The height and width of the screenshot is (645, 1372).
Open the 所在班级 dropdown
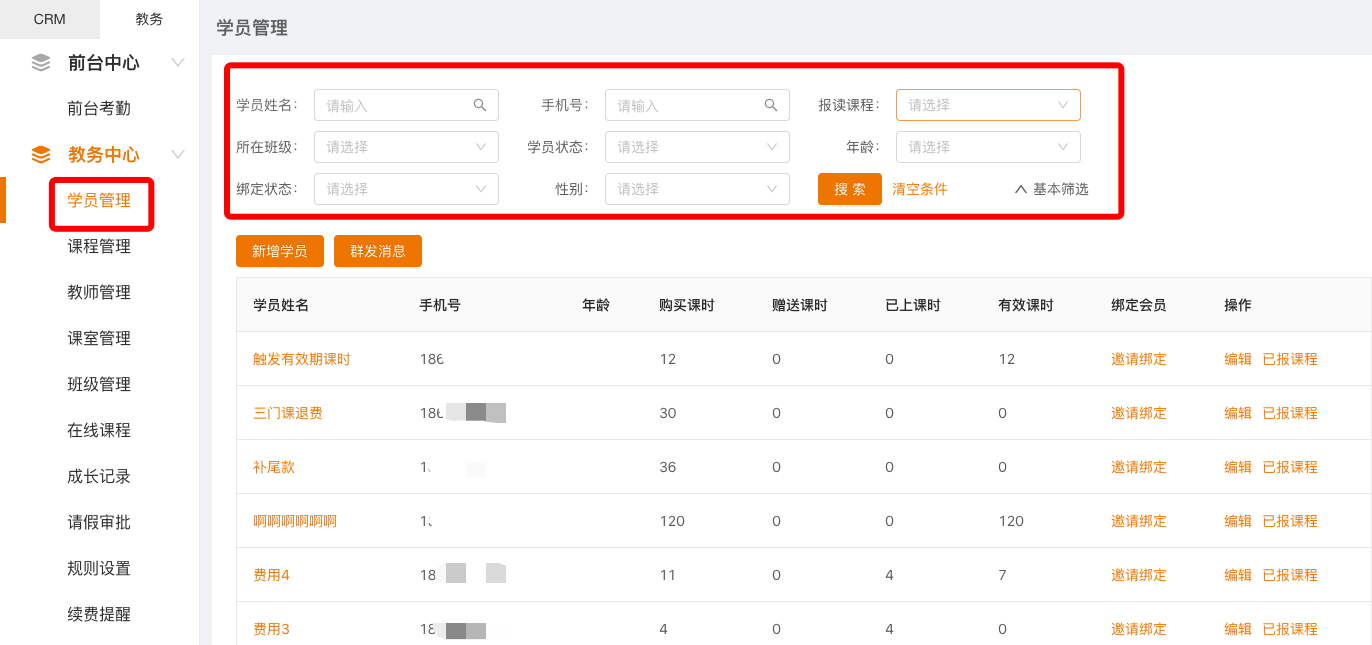[406, 147]
